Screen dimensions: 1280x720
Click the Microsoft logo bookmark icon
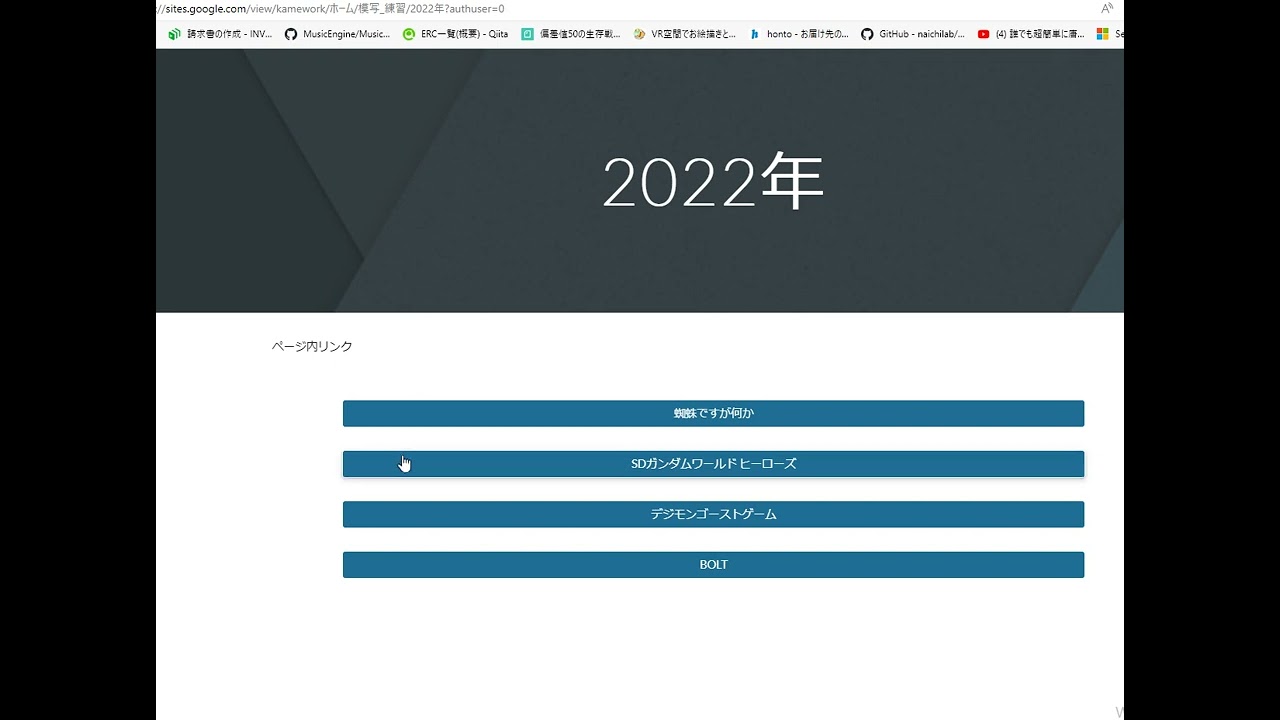coord(1102,34)
